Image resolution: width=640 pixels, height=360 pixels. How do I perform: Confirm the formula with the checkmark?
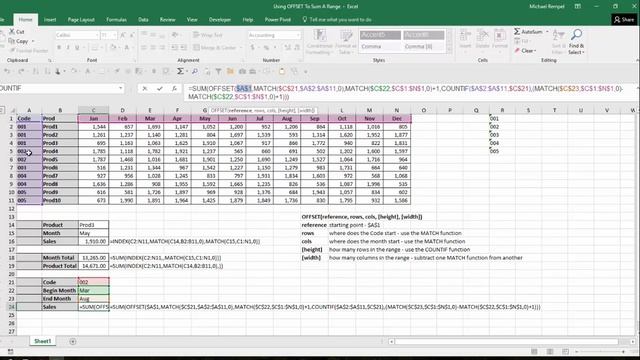point(160,89)
